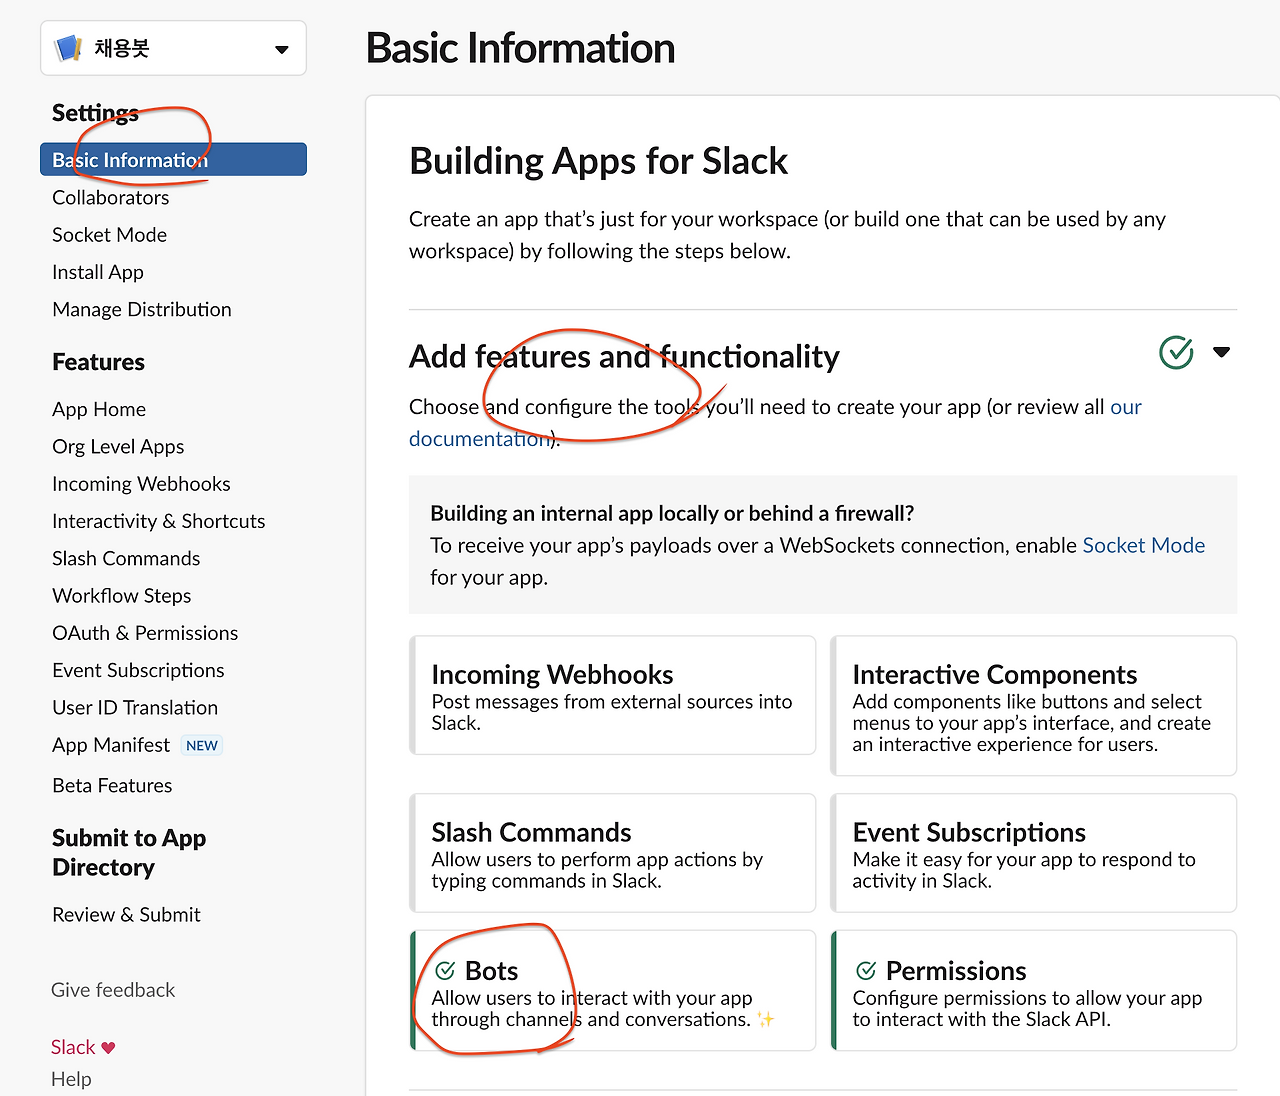
Task: Click the green checkmark beside Add features and functionality
Action: (1176, 352)
